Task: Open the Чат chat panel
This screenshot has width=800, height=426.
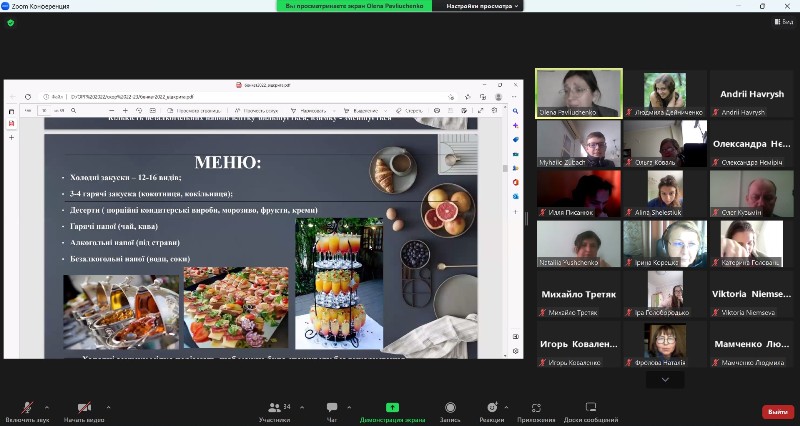Action: (x=332, y=412)
